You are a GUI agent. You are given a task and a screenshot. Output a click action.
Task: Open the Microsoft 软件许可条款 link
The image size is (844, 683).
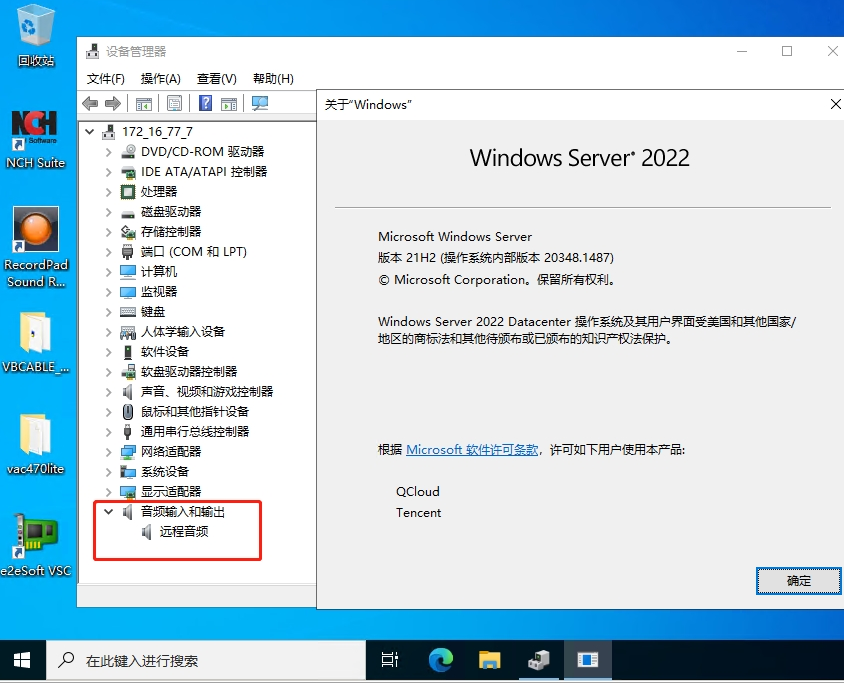click(x=472, y=449)
